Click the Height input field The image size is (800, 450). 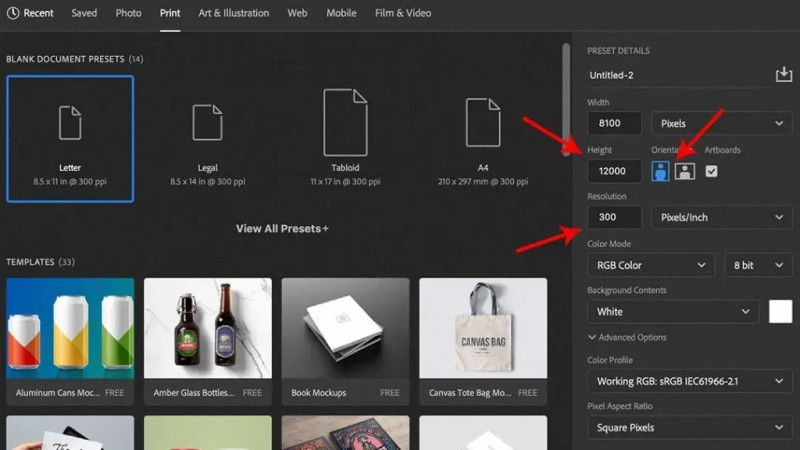pos(614,171)
